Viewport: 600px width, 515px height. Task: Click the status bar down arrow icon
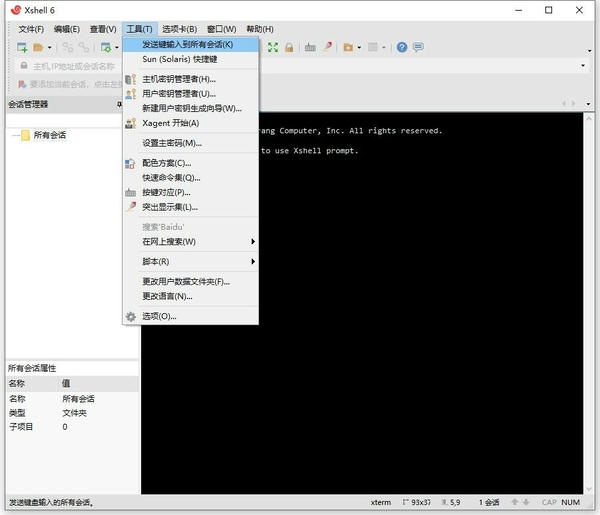pos(527,502)
